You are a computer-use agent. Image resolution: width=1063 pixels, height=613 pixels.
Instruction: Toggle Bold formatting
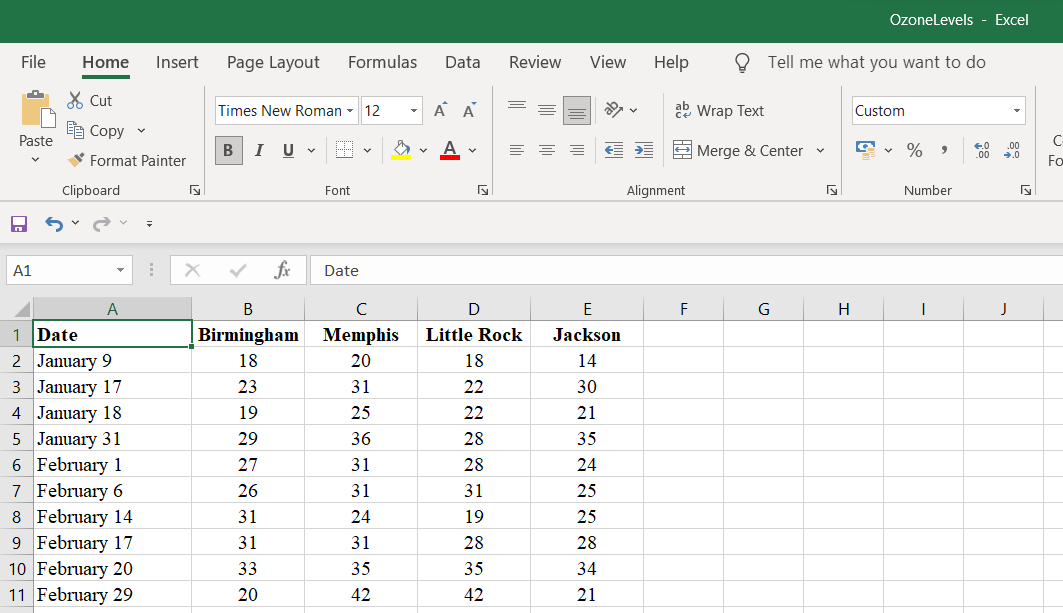pyautogui.click(x=228, y=150)
